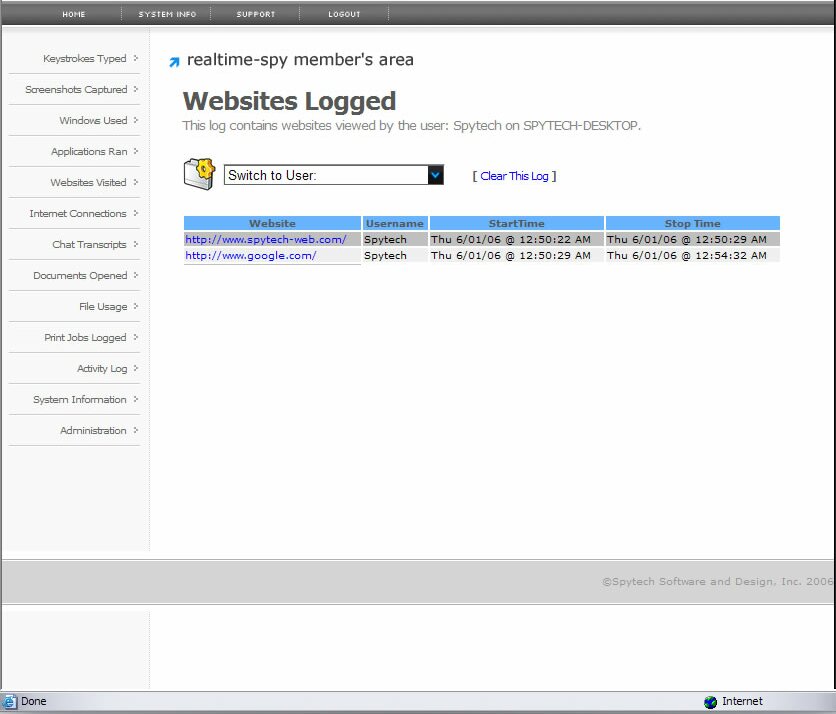Click the folder gear icon beside user dropdown
Screen dimensions: 836x714
pos(199,174)
